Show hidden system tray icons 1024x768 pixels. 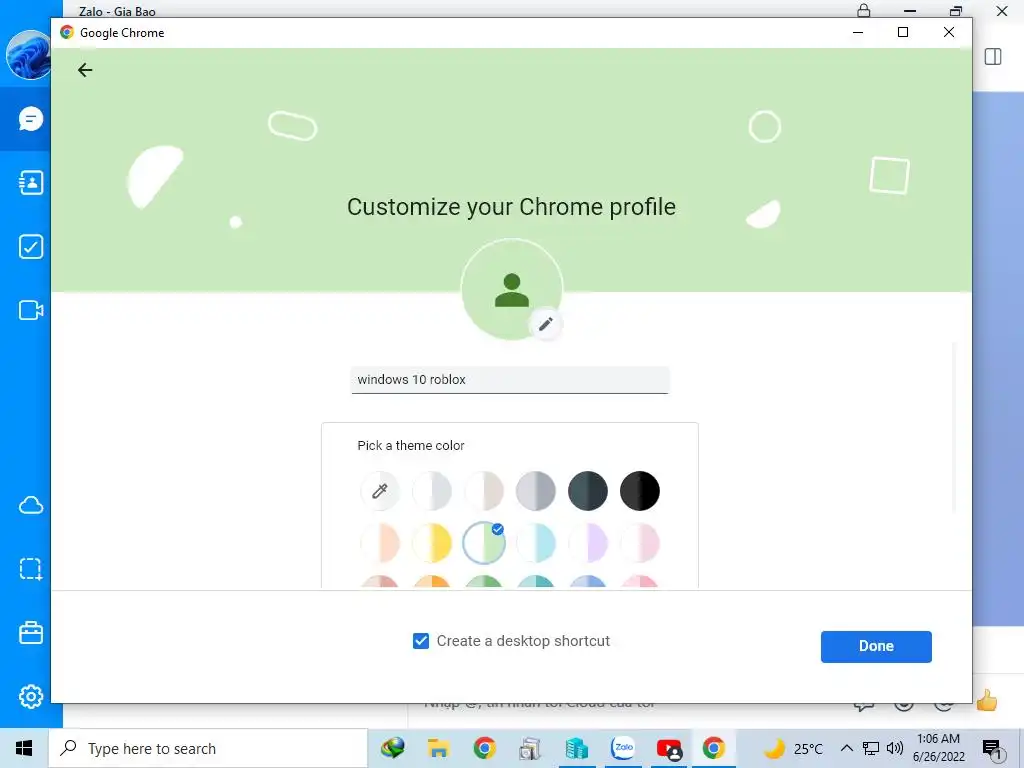(846, 748)
